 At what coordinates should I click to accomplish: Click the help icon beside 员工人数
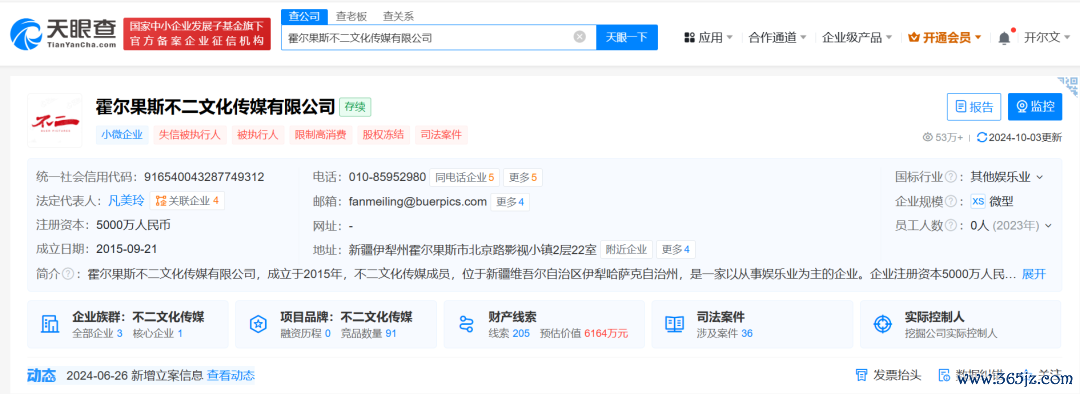[x=951, y=225]
